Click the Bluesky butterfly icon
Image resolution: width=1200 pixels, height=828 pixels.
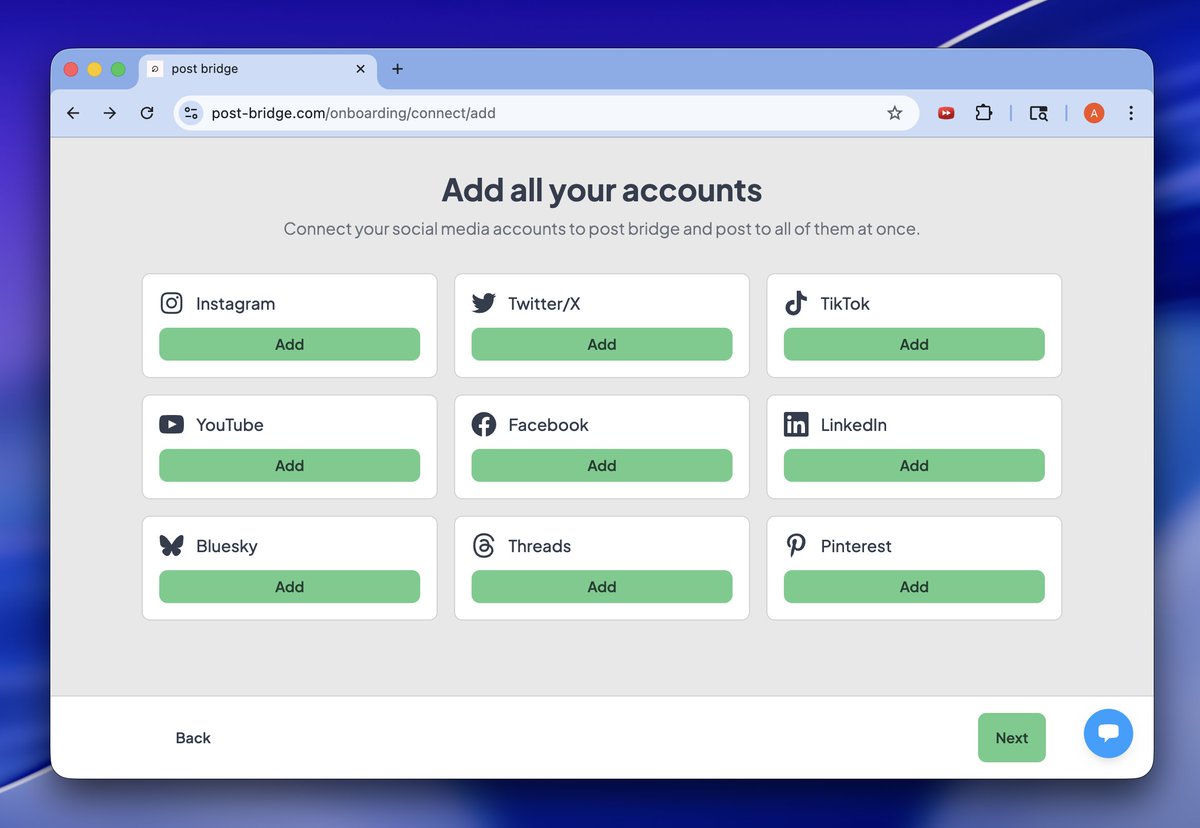172,546
